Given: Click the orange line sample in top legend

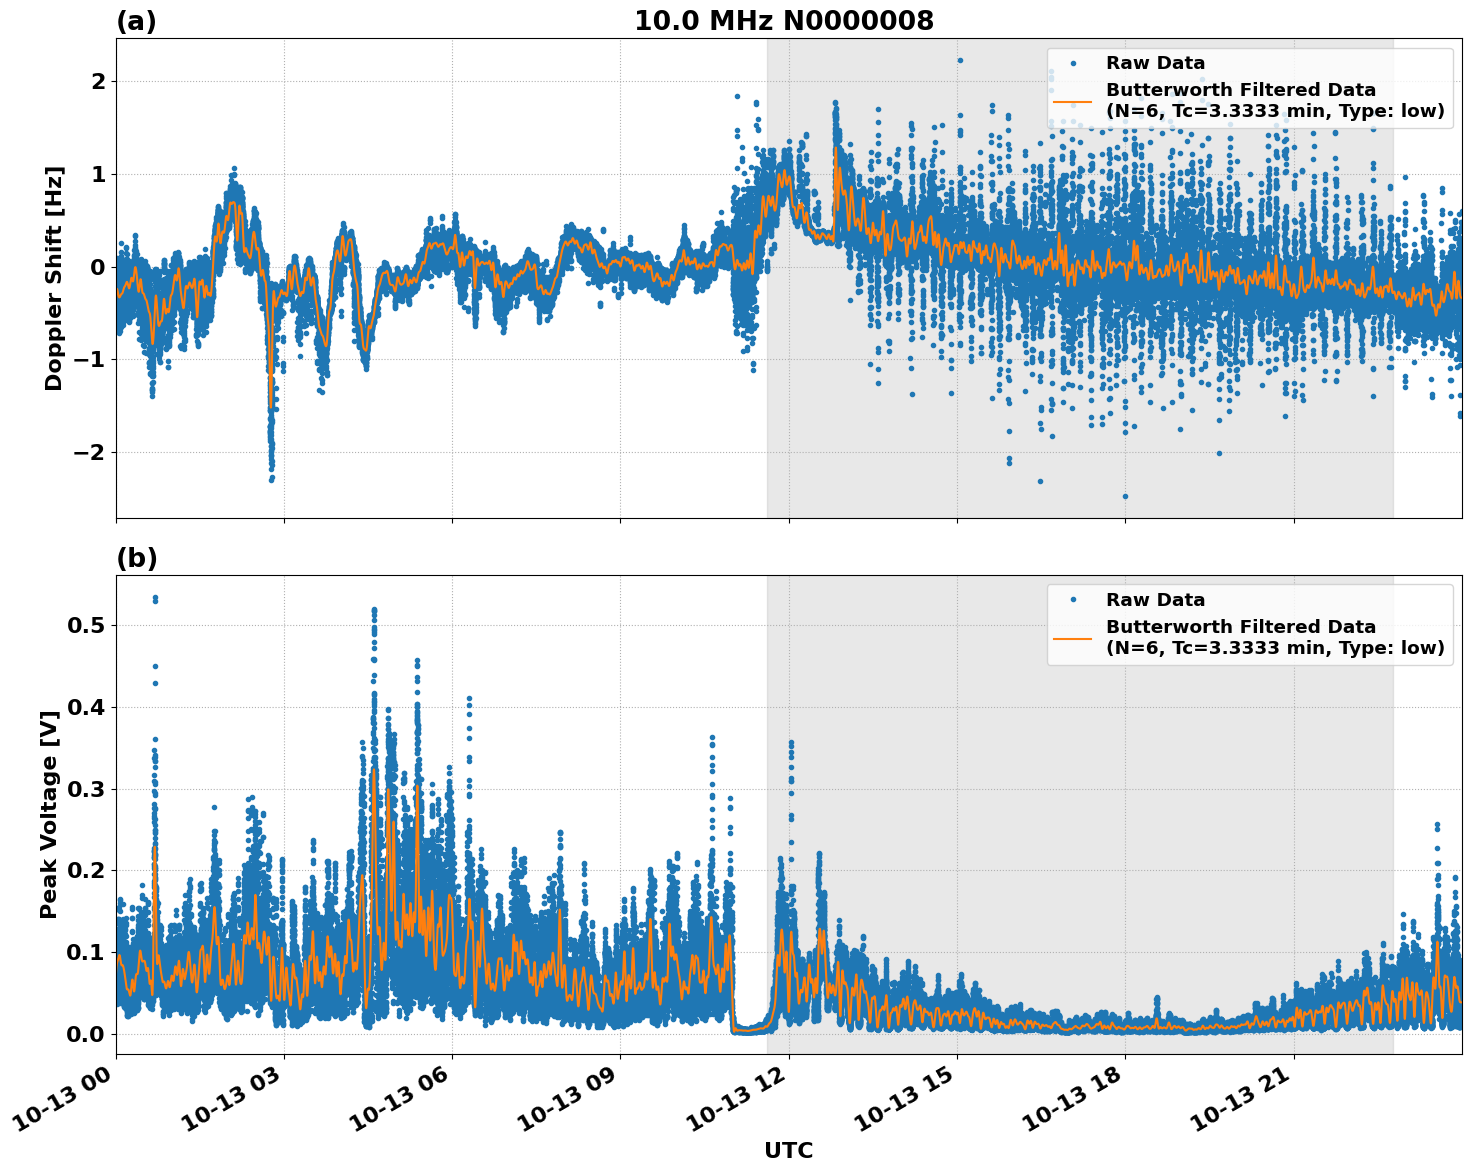Looking at the screenshot, I should click(1073, 101).
